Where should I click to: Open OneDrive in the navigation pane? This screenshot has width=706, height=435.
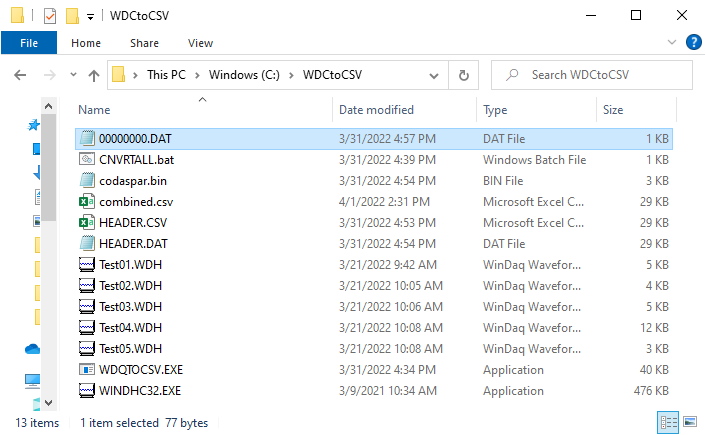(32, 349)
